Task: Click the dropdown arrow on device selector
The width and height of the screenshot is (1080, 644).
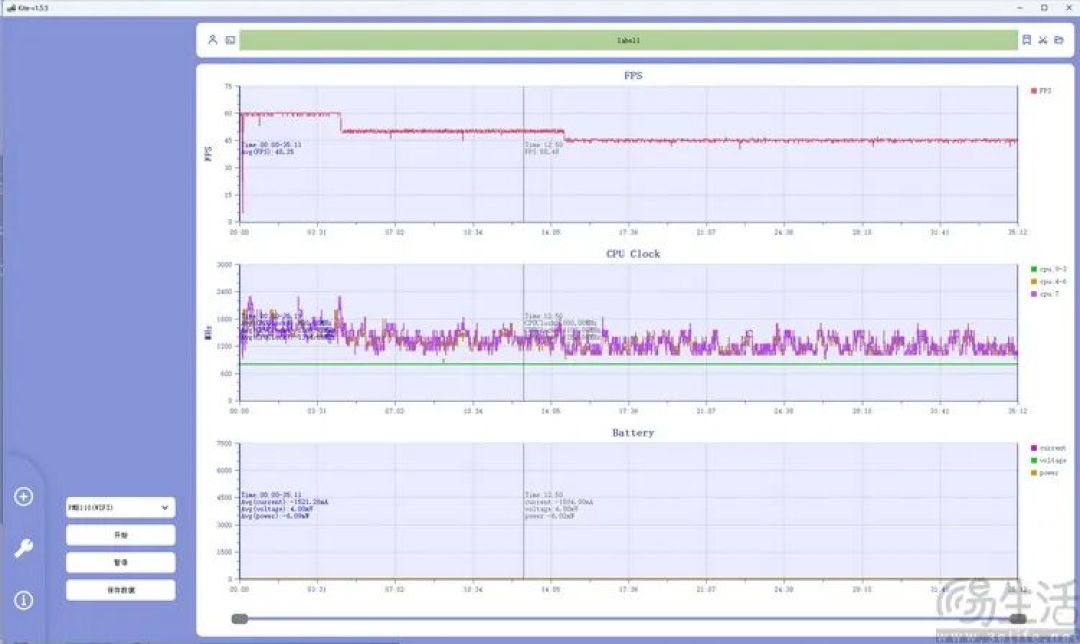Action: coord(165,508)
